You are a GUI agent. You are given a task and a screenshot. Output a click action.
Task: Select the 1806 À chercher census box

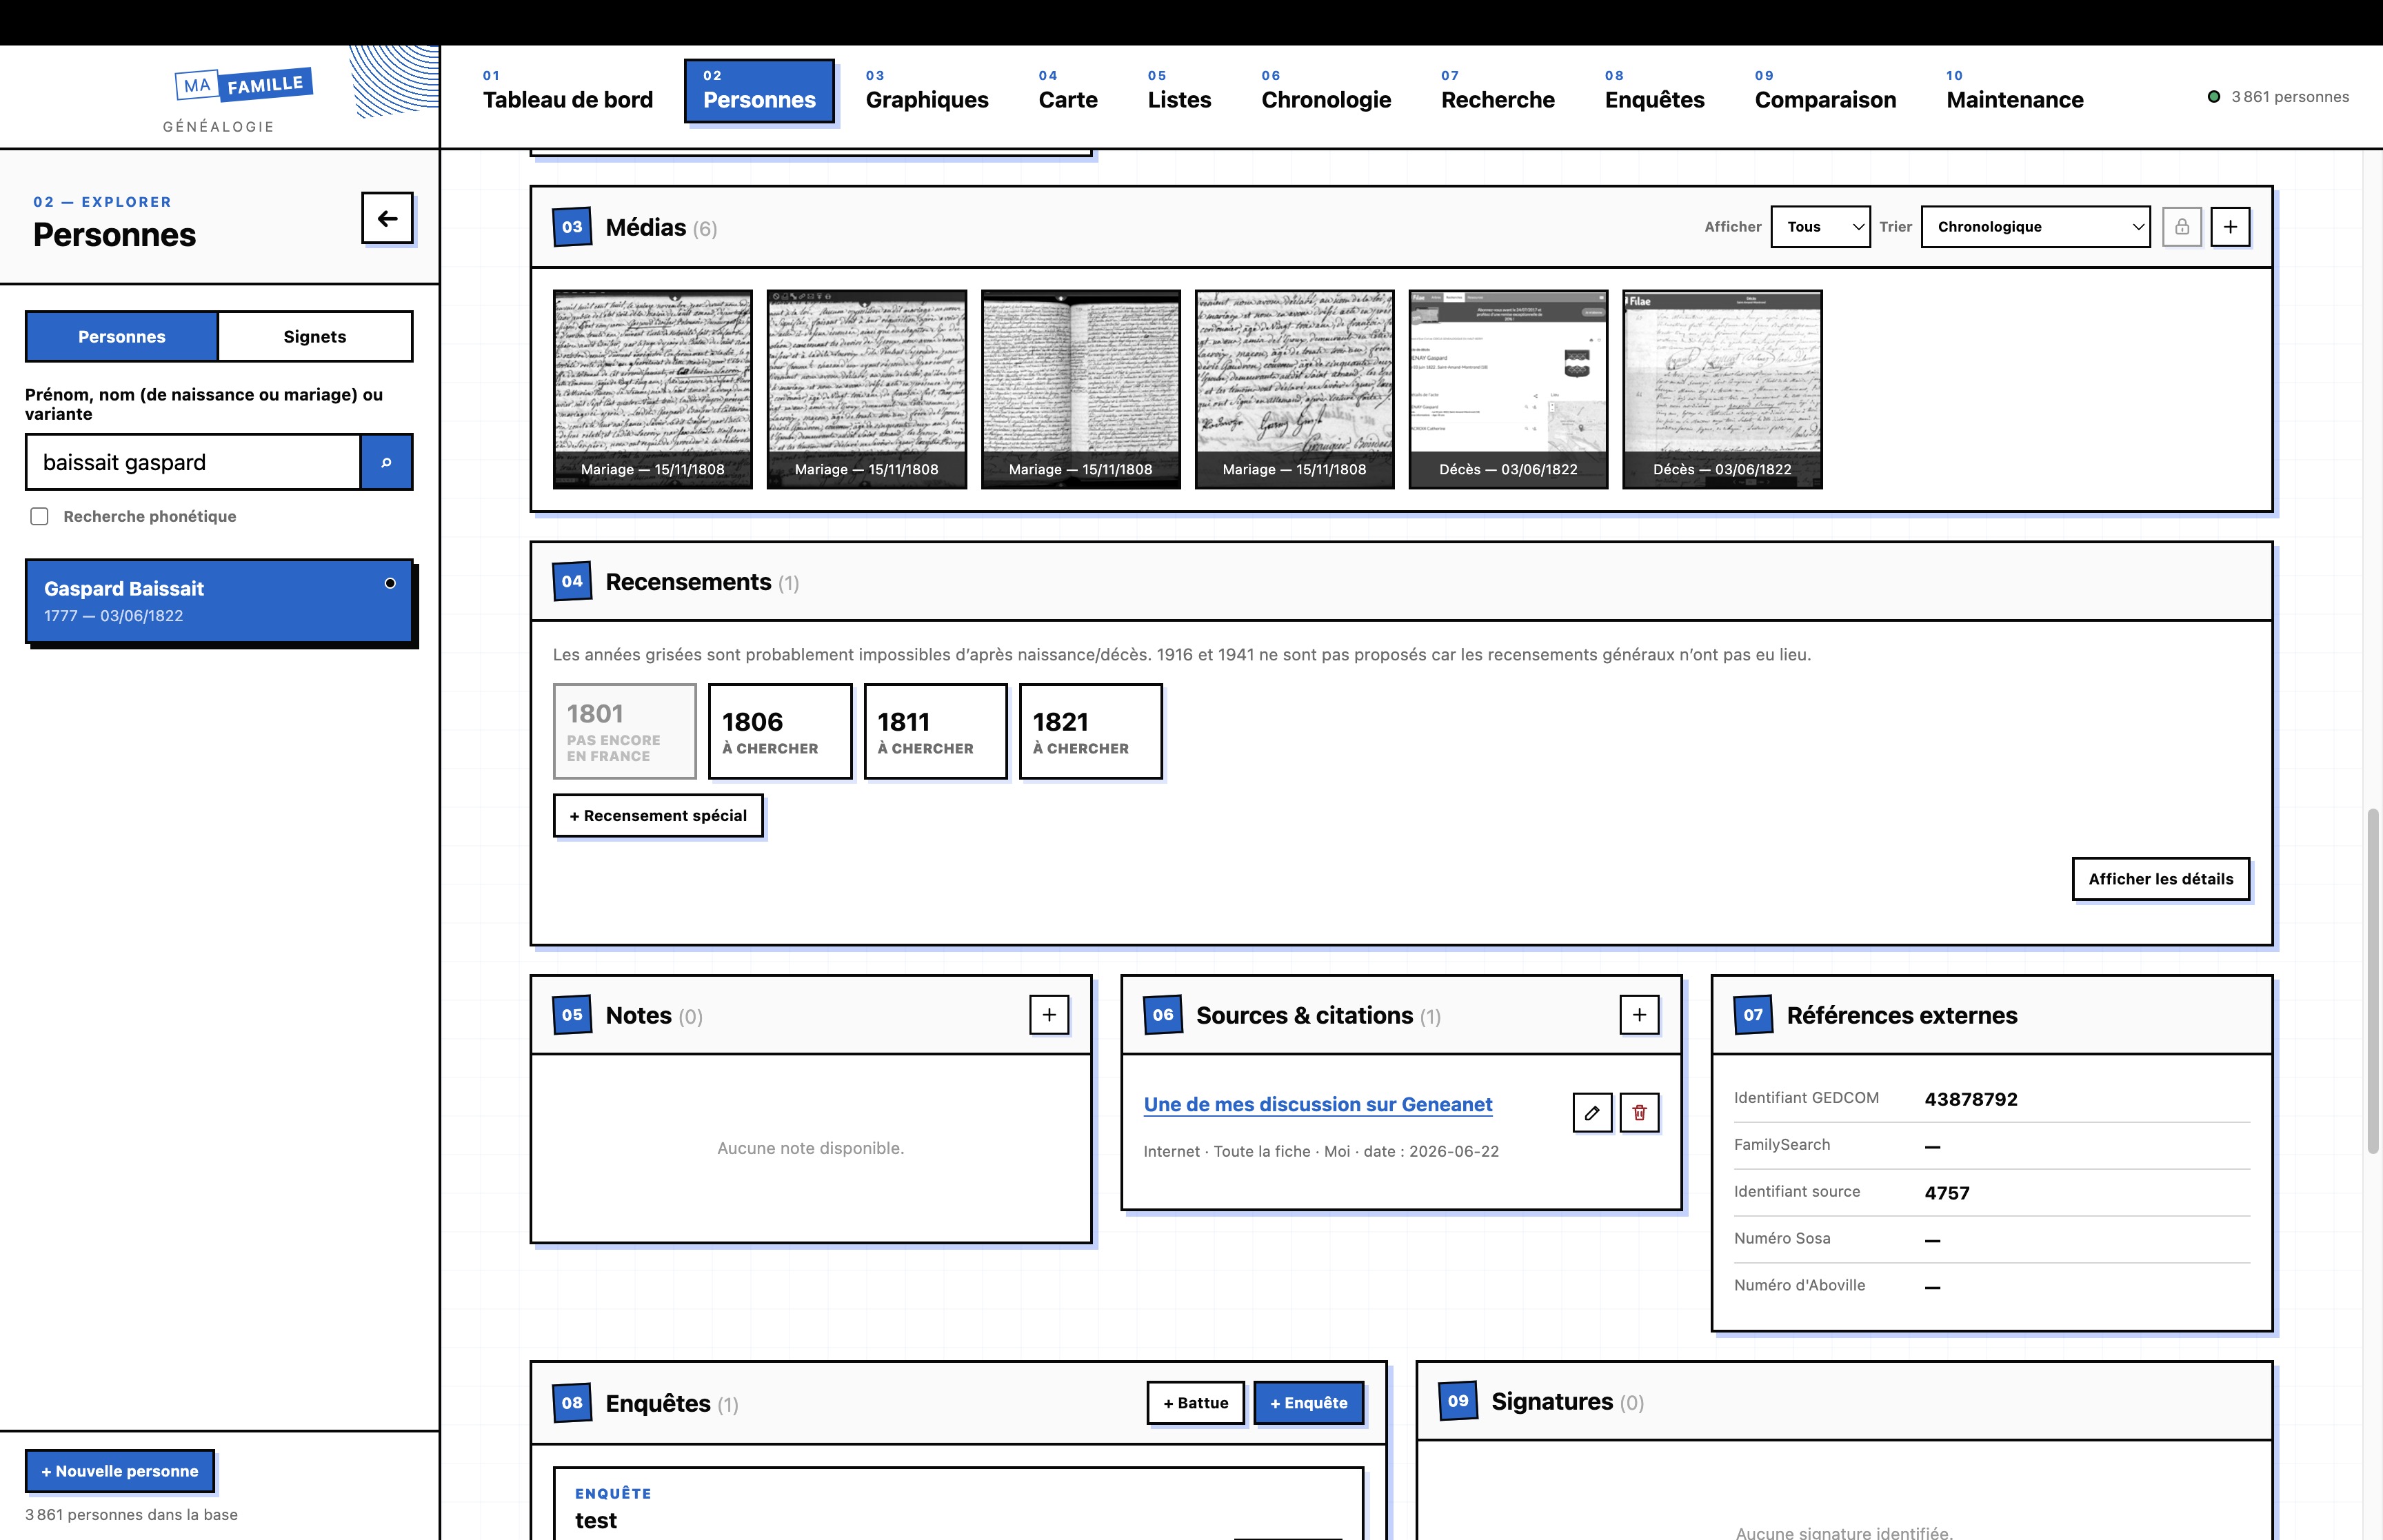point(780,731)
